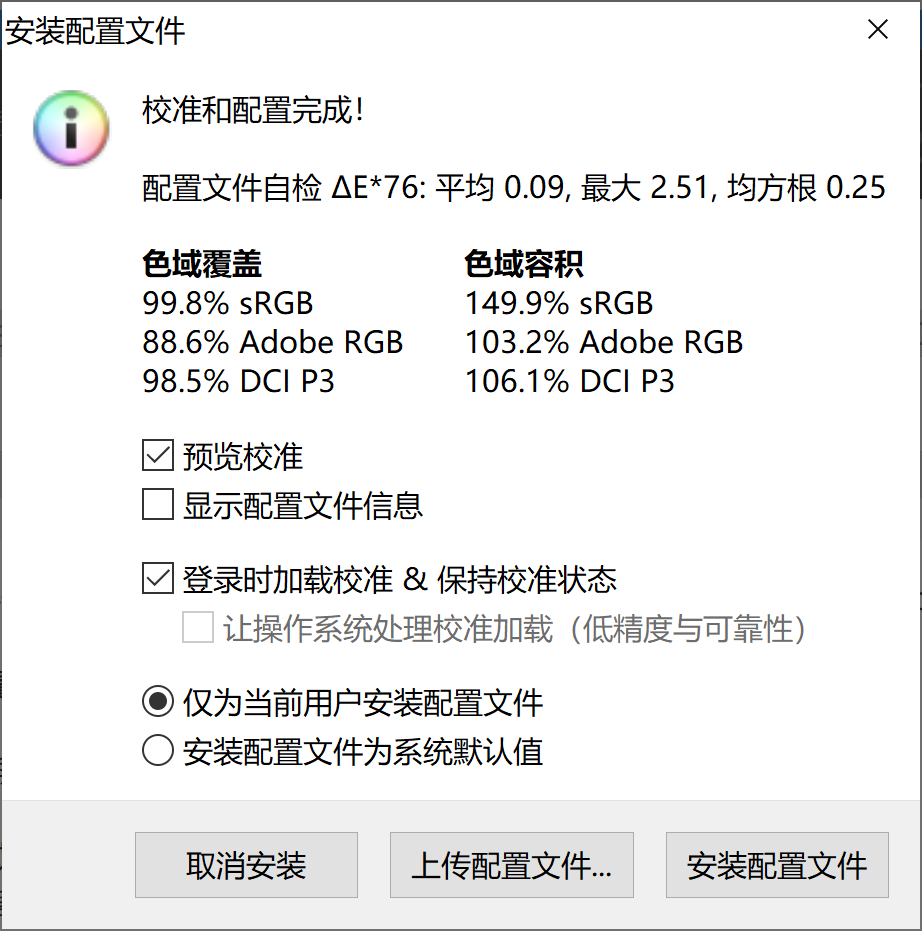Click the 安装配置文件 button at bottom right
922x931 pixels.
coord(777,865)
